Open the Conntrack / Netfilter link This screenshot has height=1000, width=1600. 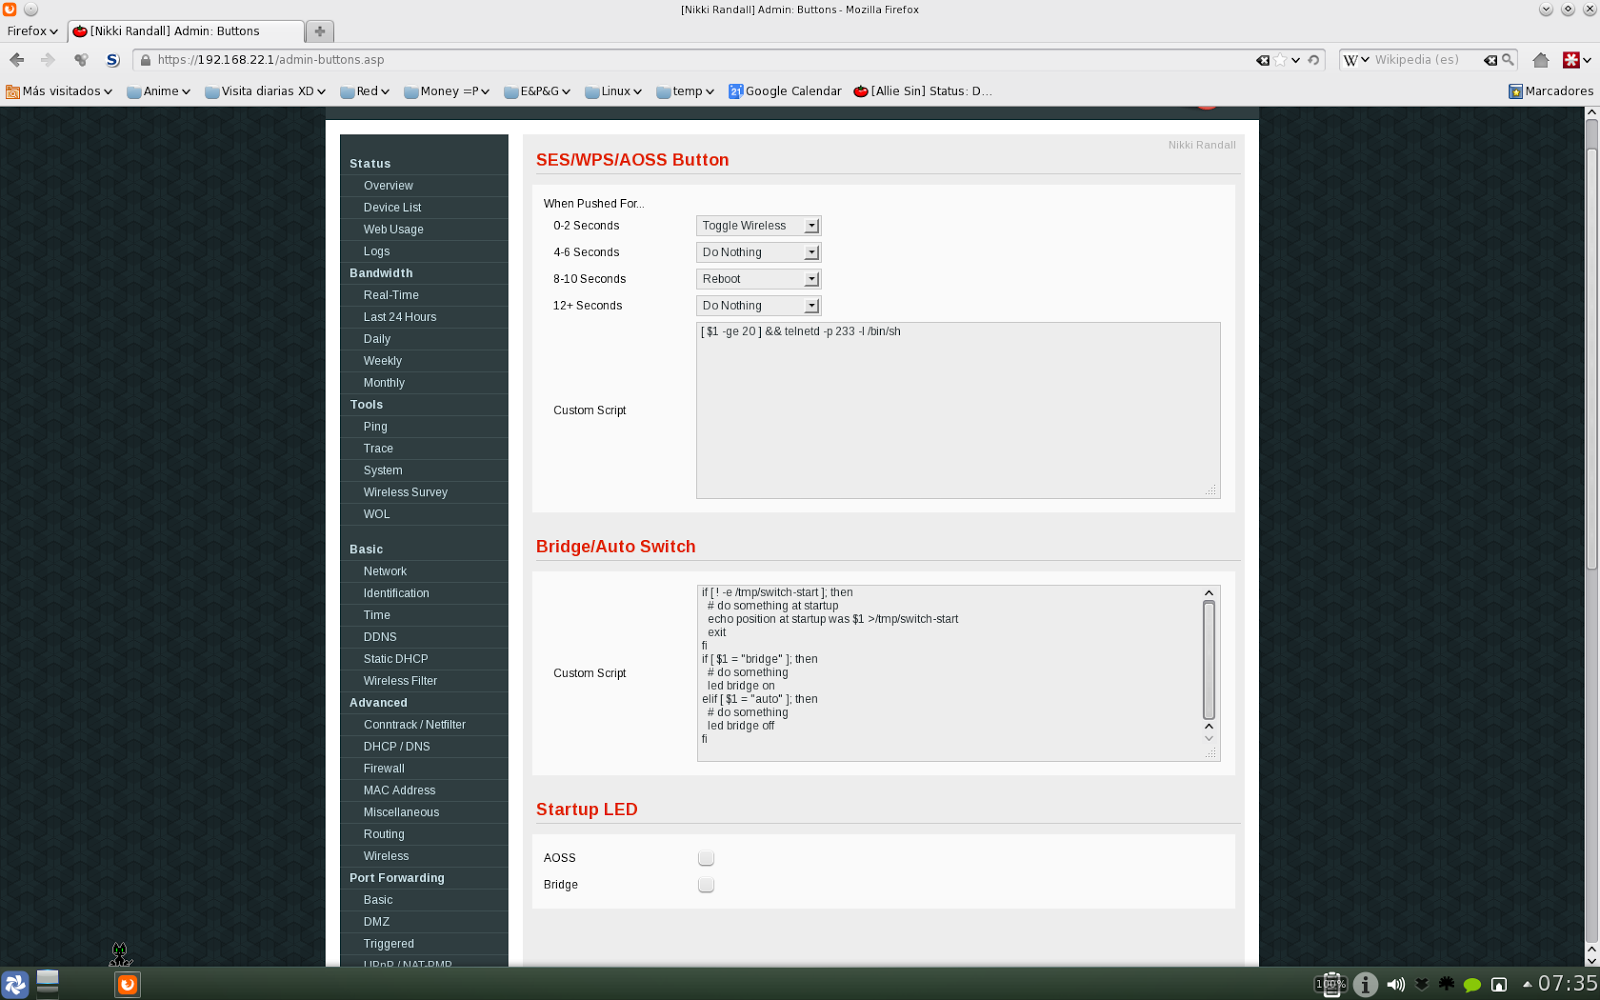pyautogui.click(x=414, y=725)
